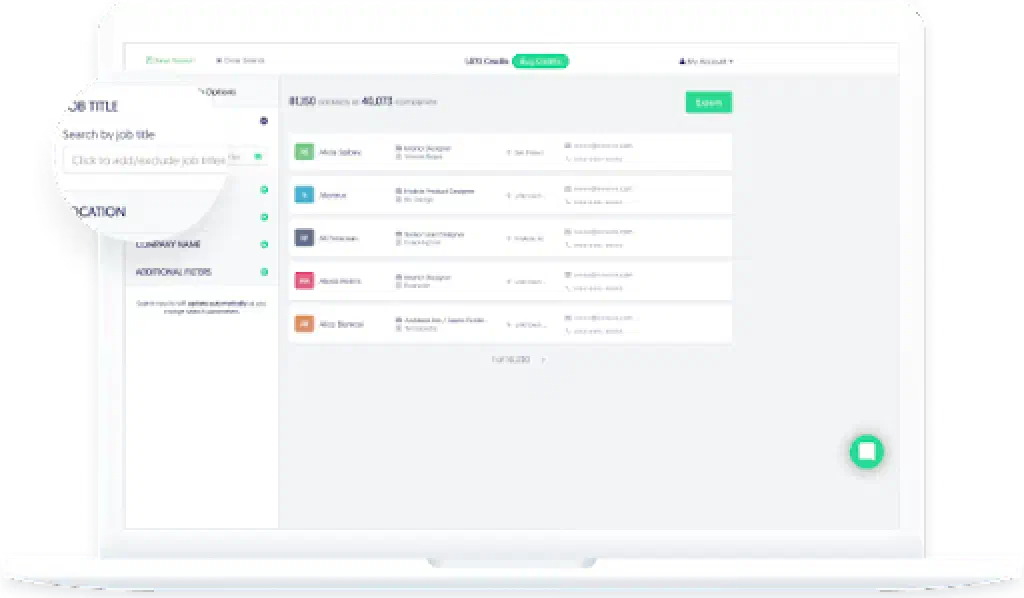Open the My Account dropdown

pyautogui.click(x=706, y=60)
